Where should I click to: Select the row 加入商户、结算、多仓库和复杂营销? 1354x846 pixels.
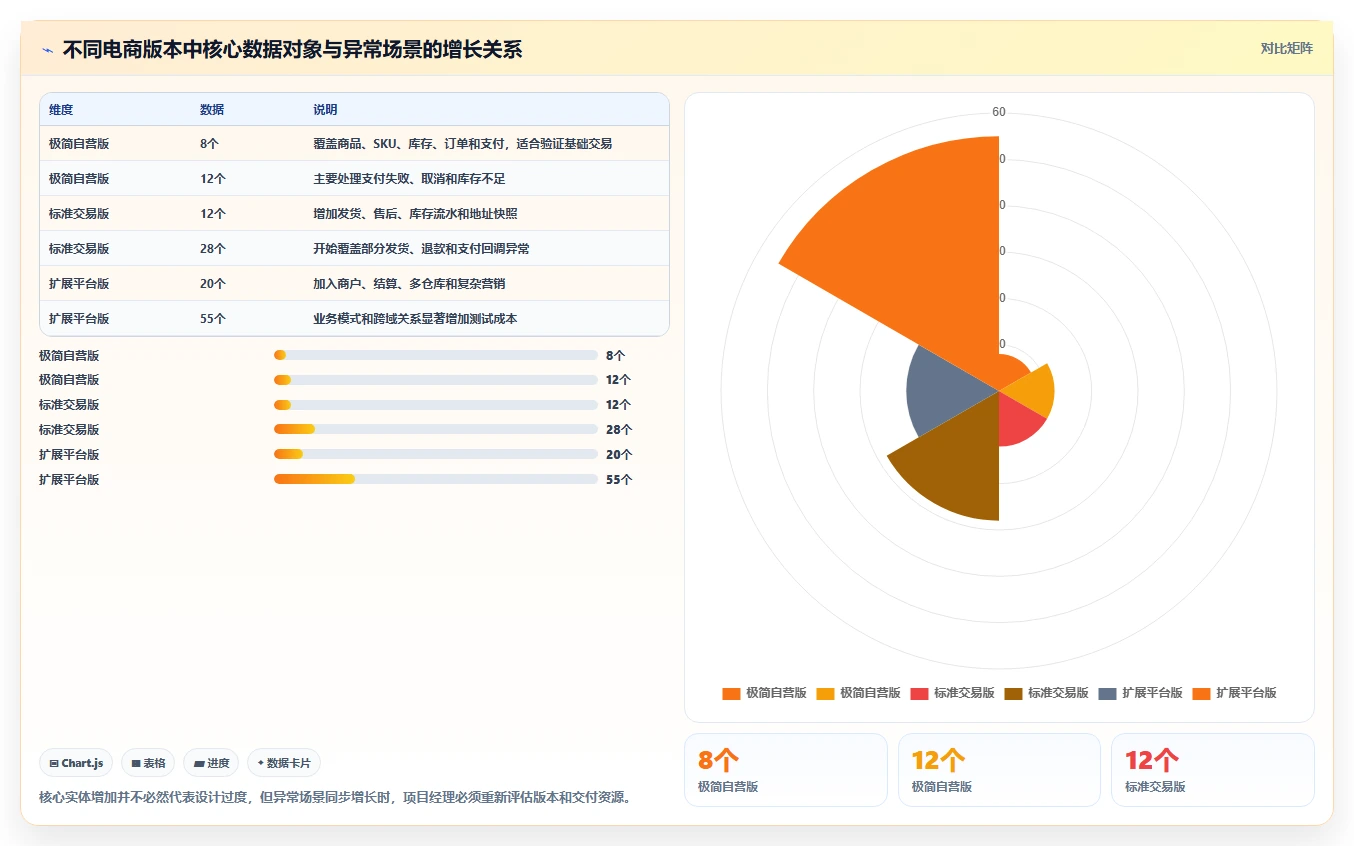(354, 284)
